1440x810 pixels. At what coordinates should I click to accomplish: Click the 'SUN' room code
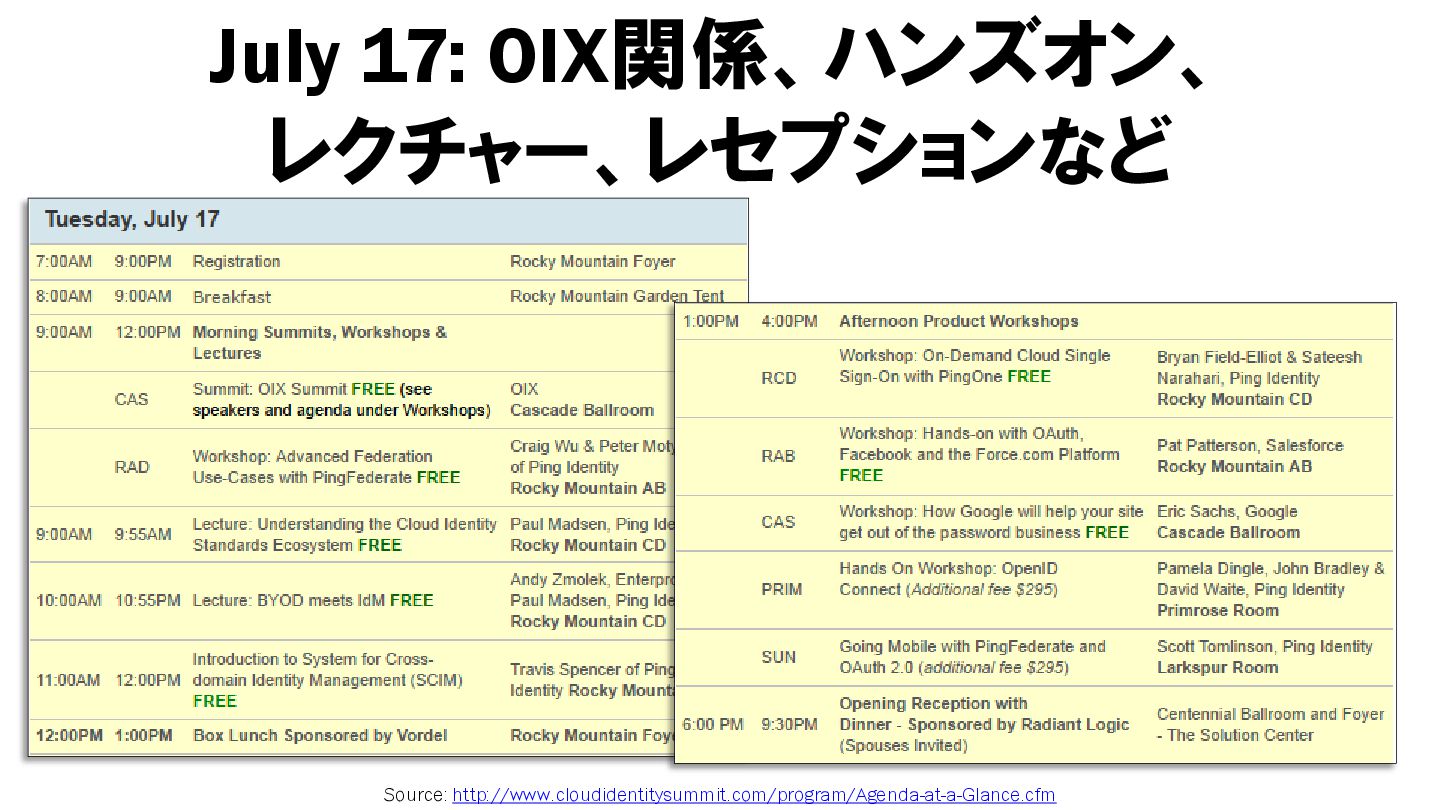[x=778, y=658]
